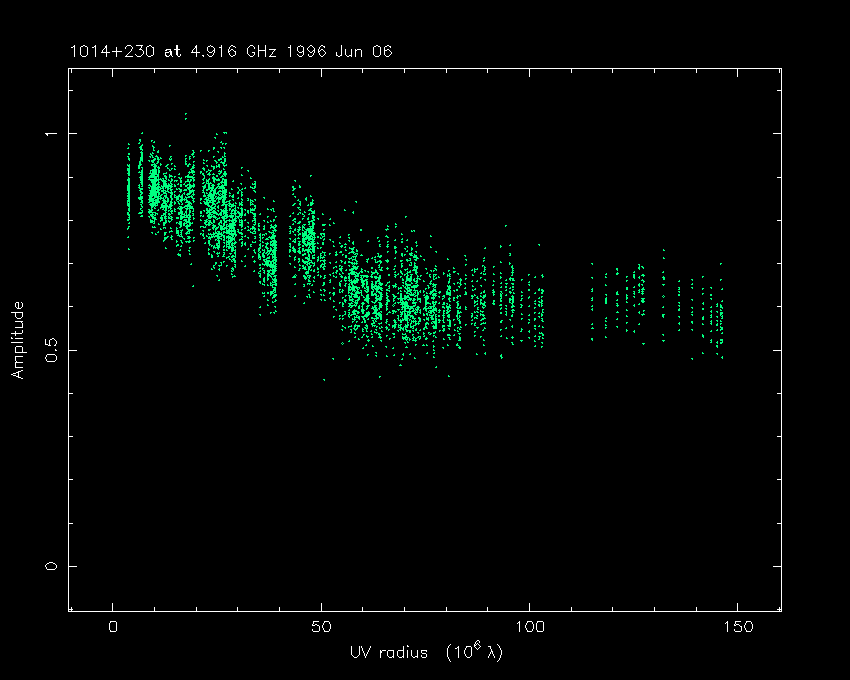850x680 pixels.
Task: Click the dense data cluster near UV radius 10
Action: point(155,190)
